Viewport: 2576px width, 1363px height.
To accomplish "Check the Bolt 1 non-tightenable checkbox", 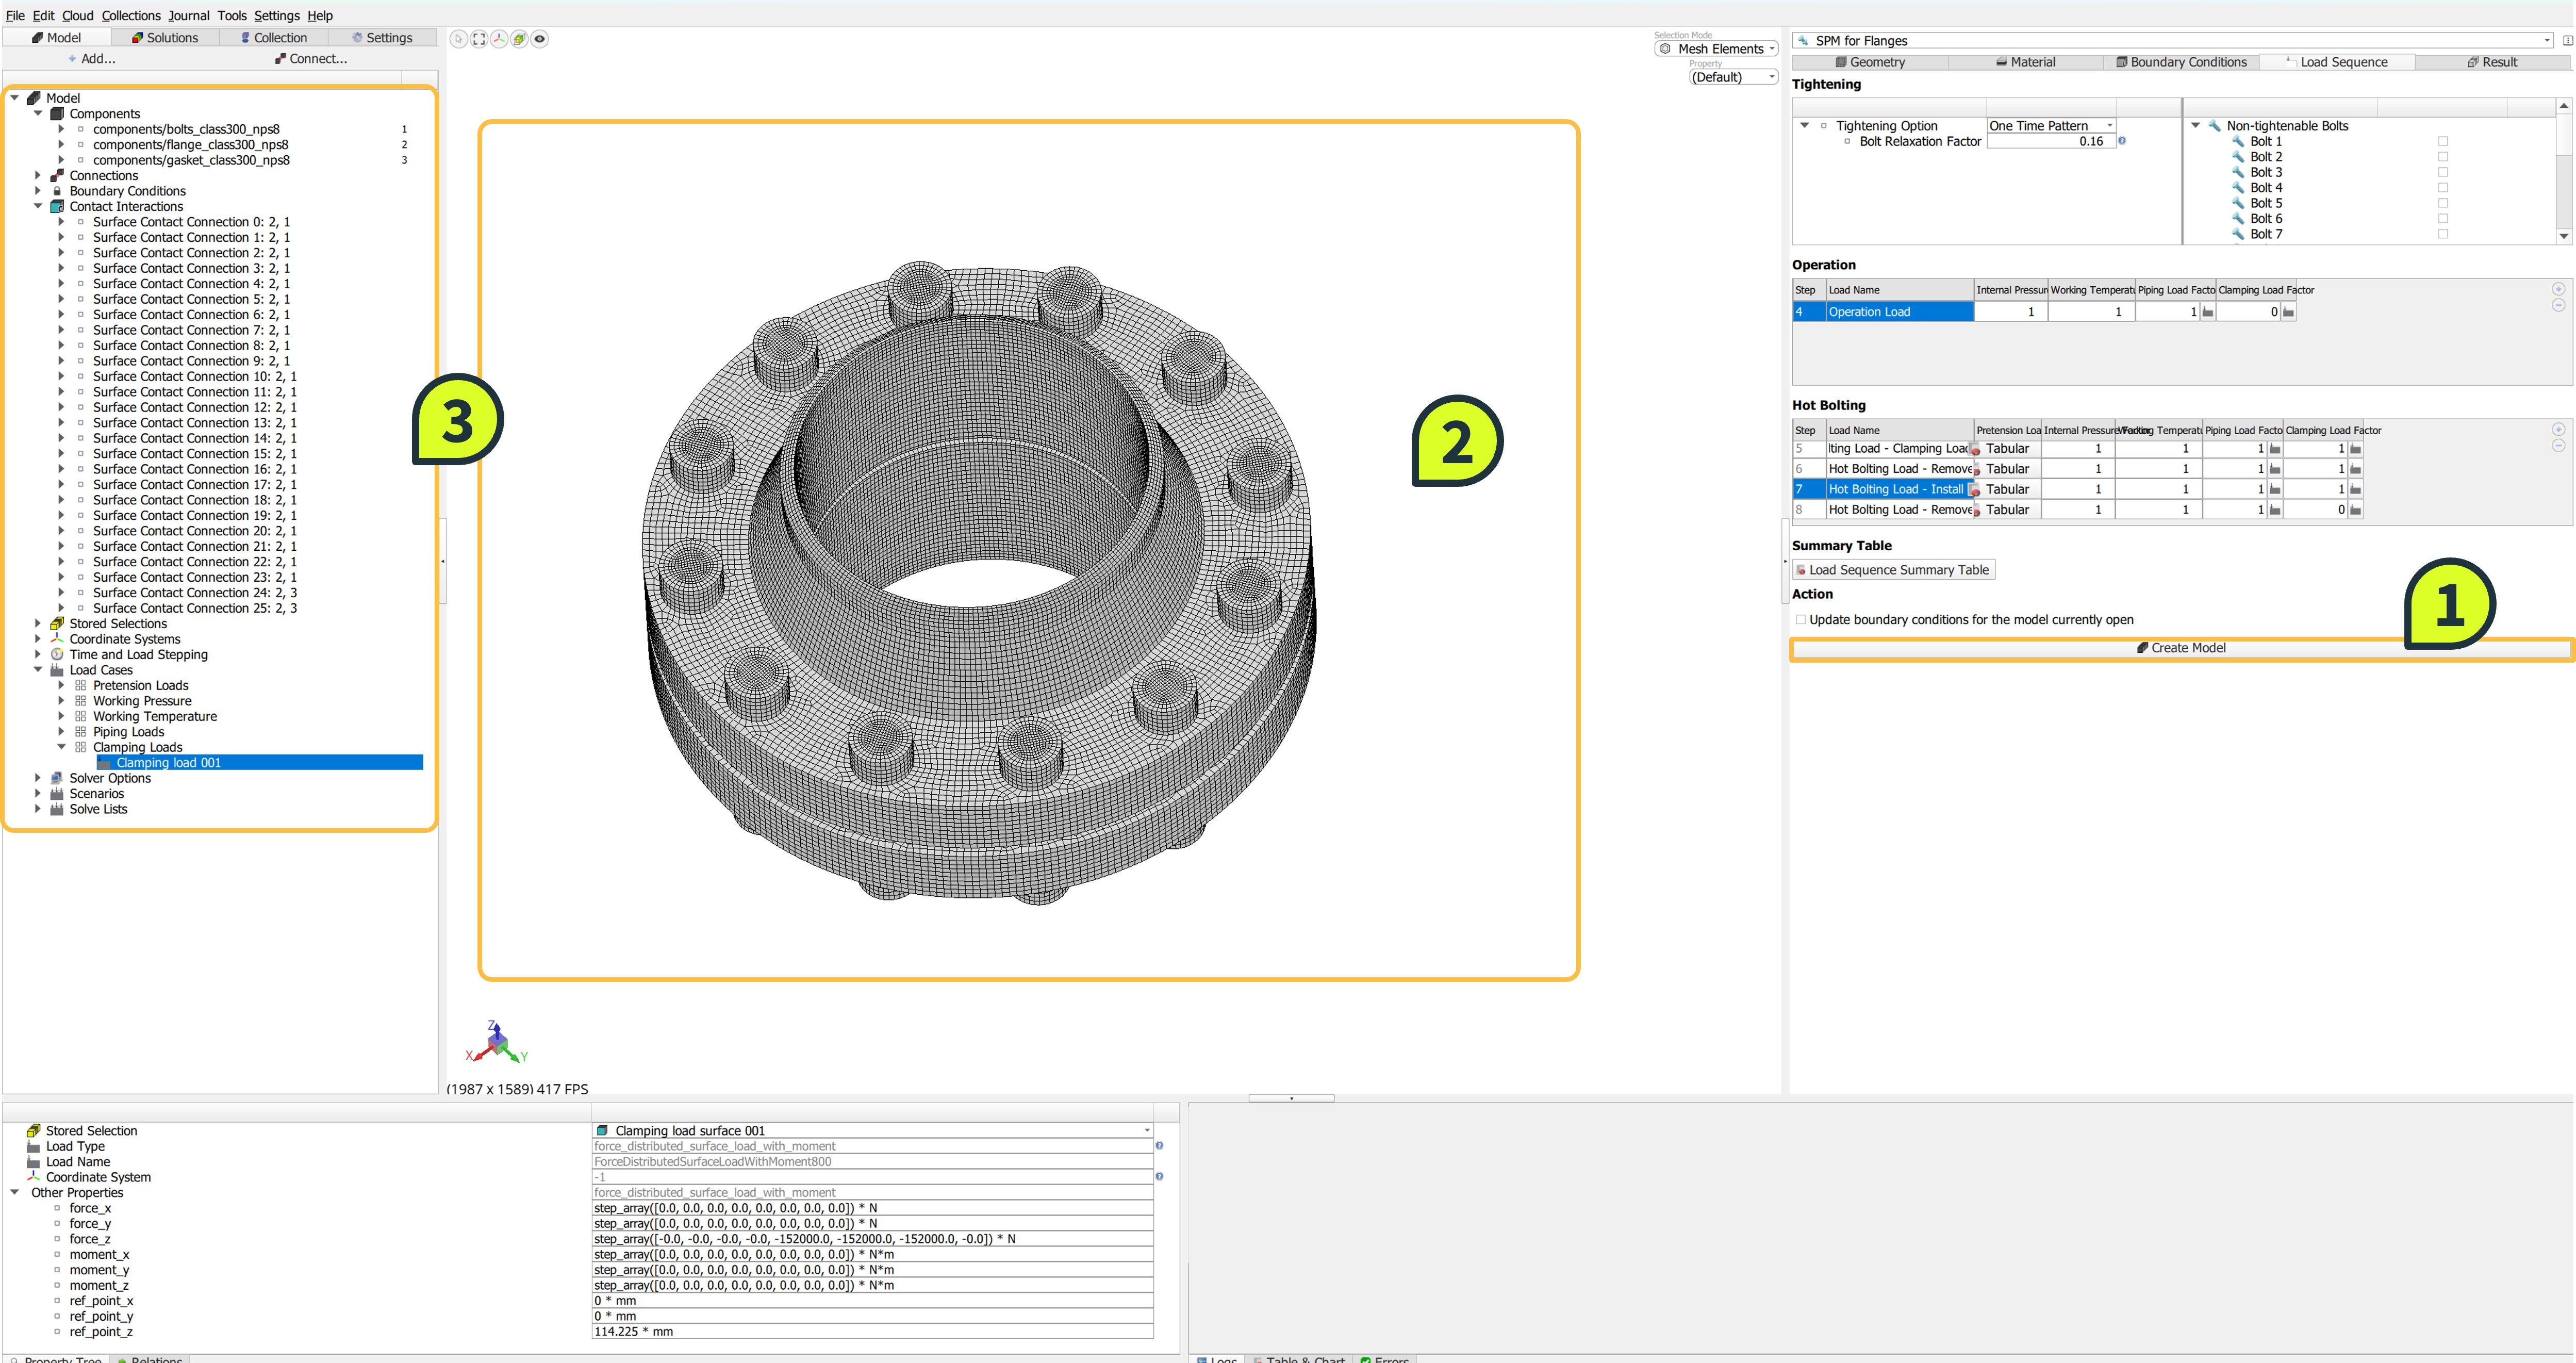I will coord(2443,141).
